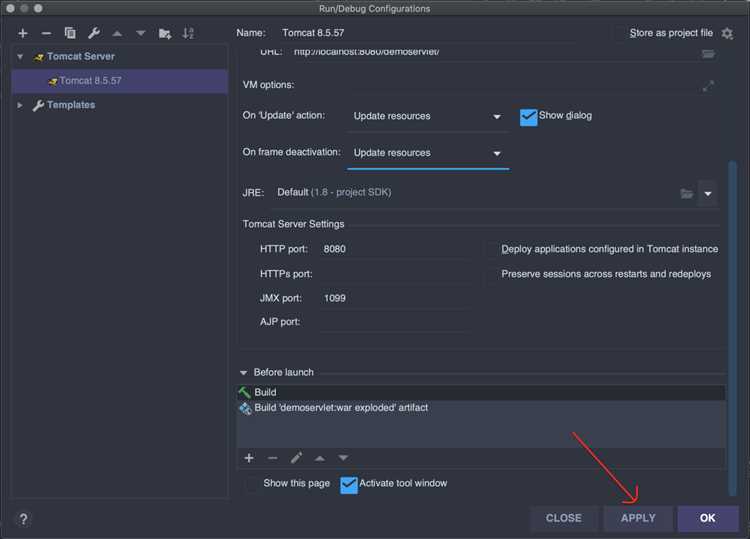Check Preserve sessions across restarts and redeploys
Image resolution: width=750 pixels, height=539 pixels.
[492, 275]
